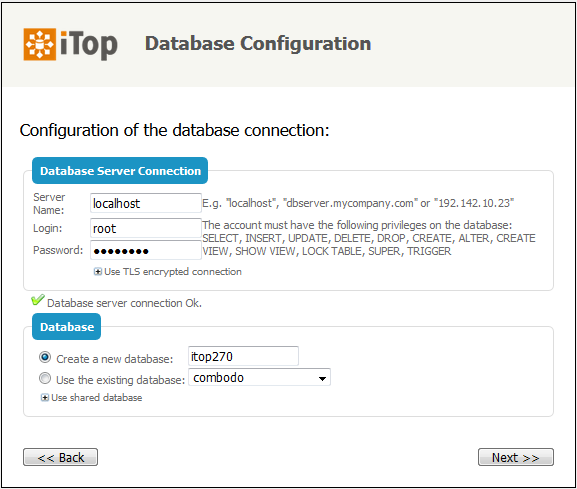This screenshot has height=489, width=577.
Task: Click the Use shared database text
Action: click(97, 398)
